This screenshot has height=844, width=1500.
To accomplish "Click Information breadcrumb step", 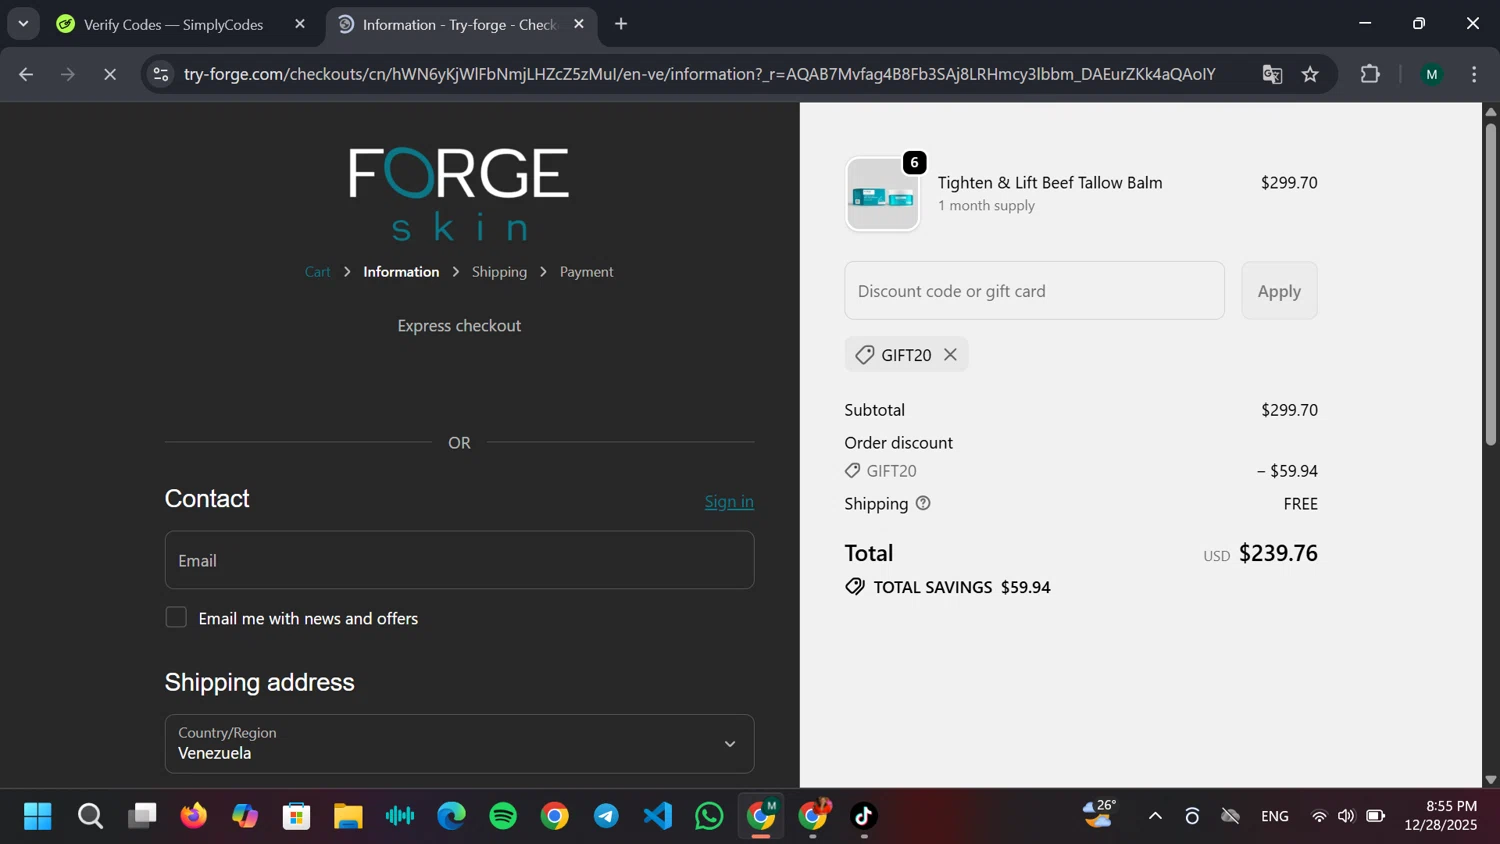I will tap(401, 272).
